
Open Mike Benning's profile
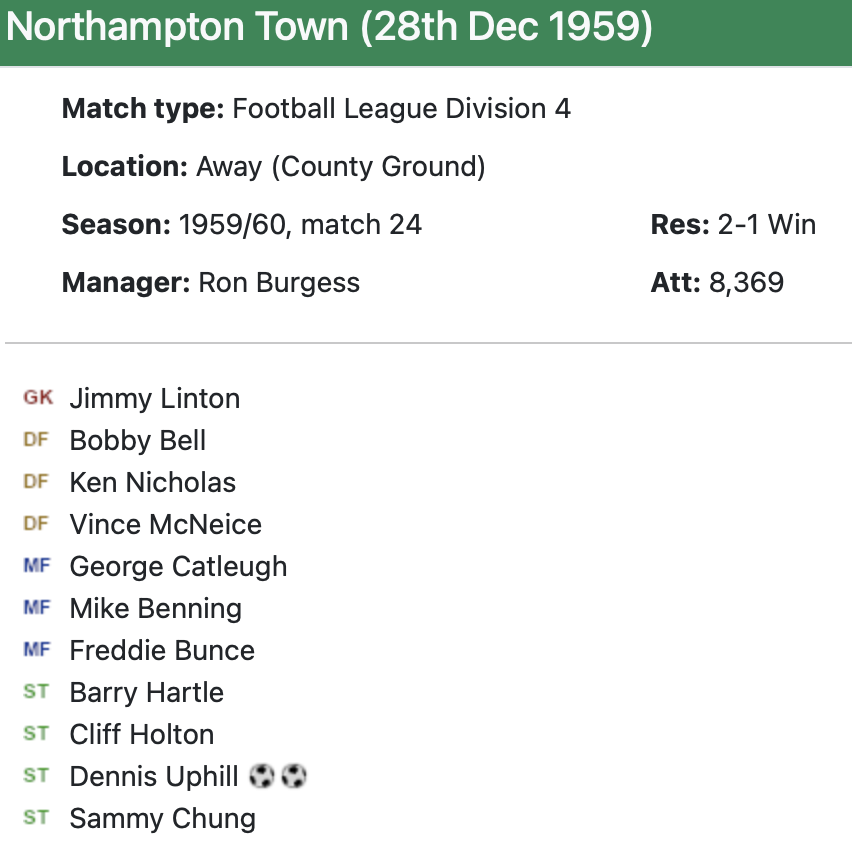156,609
